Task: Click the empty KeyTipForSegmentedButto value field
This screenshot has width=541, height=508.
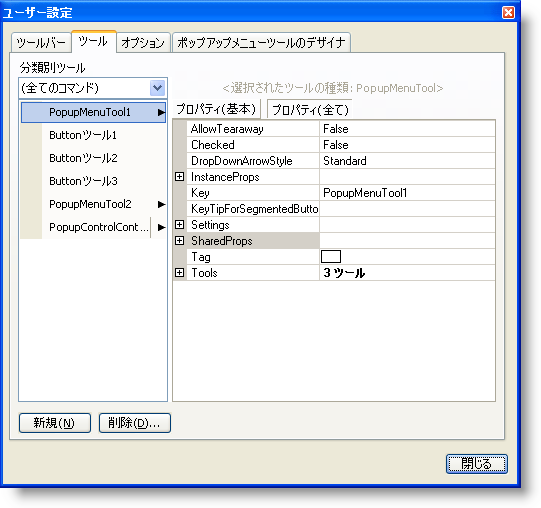Action: [x=407, y=209]
